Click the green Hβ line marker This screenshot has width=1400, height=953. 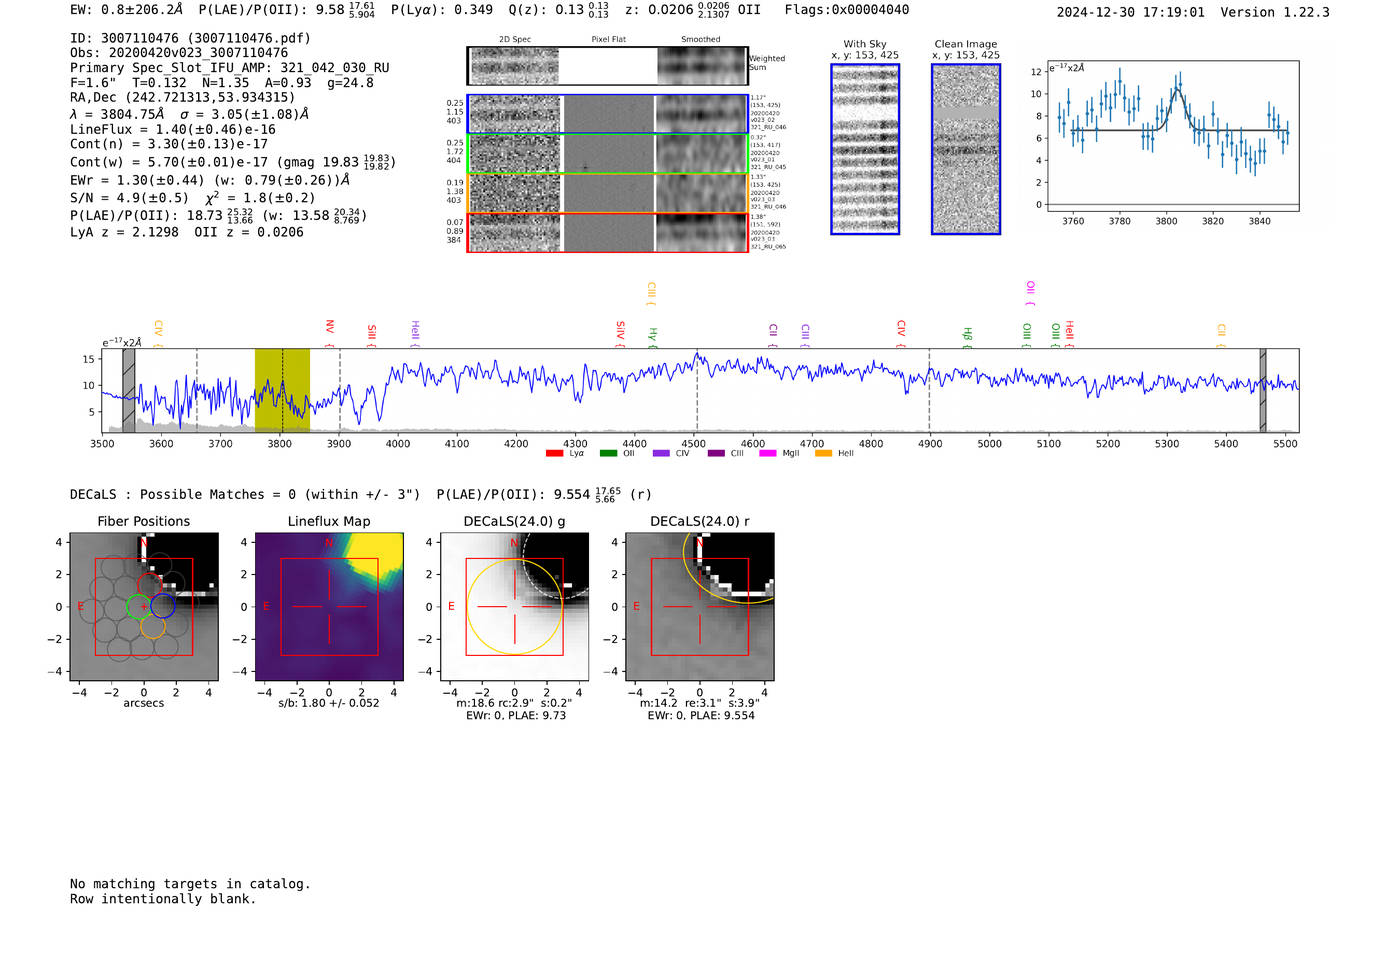coord(967,337)
